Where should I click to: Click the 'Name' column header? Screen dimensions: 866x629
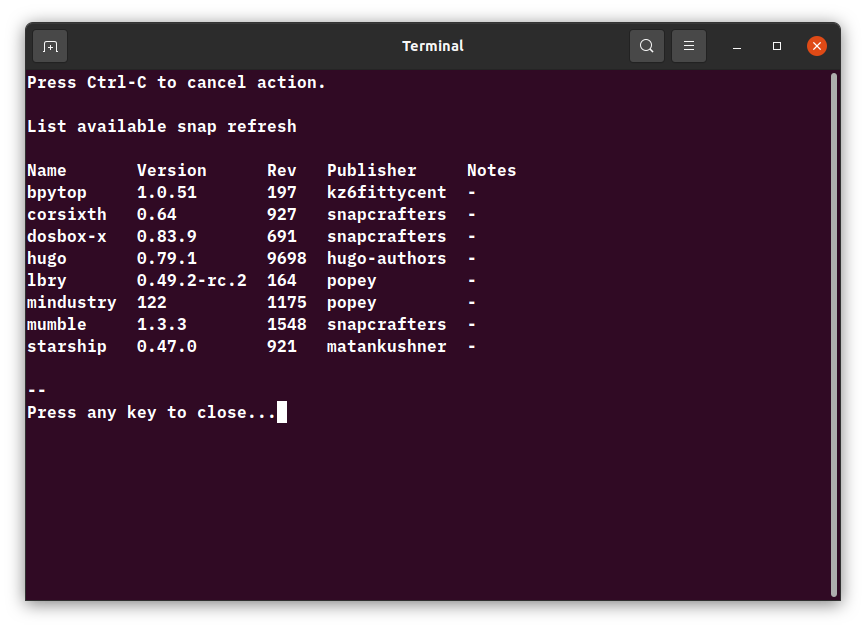point(47,170)
